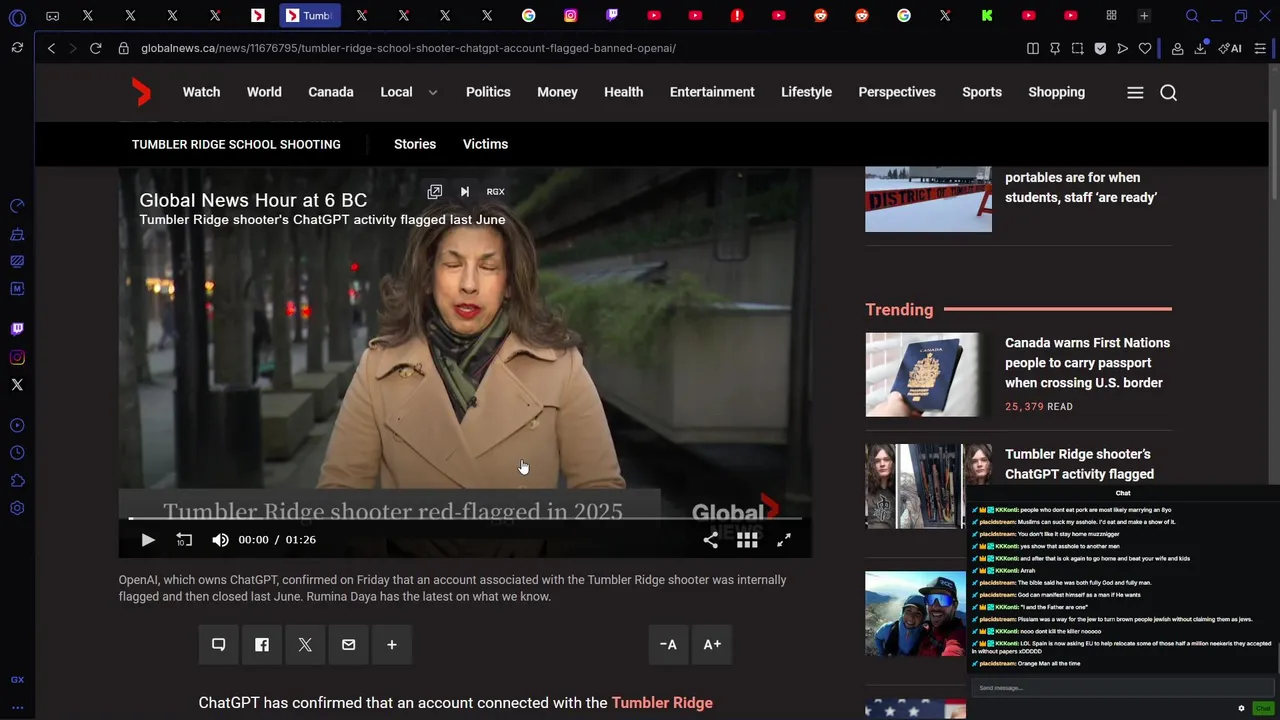The height and width of the screenshot is (720, 1280).
Task: Open extensions cube in sidebar
Action: click(17, 481)
